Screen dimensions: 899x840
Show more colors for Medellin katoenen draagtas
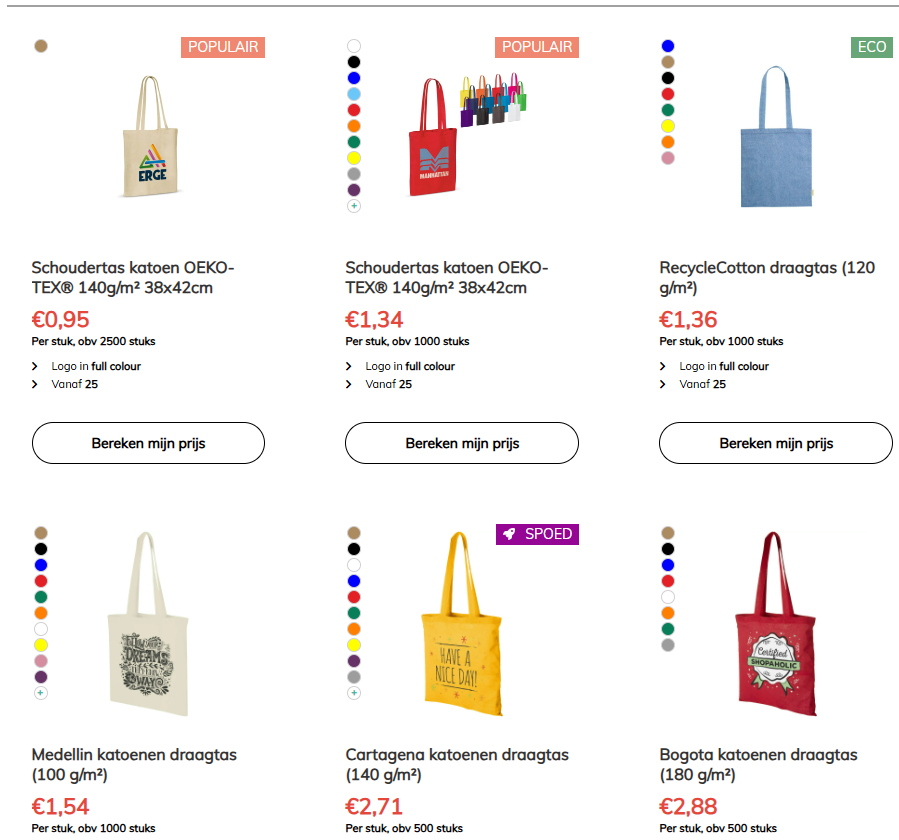[40, 693]
